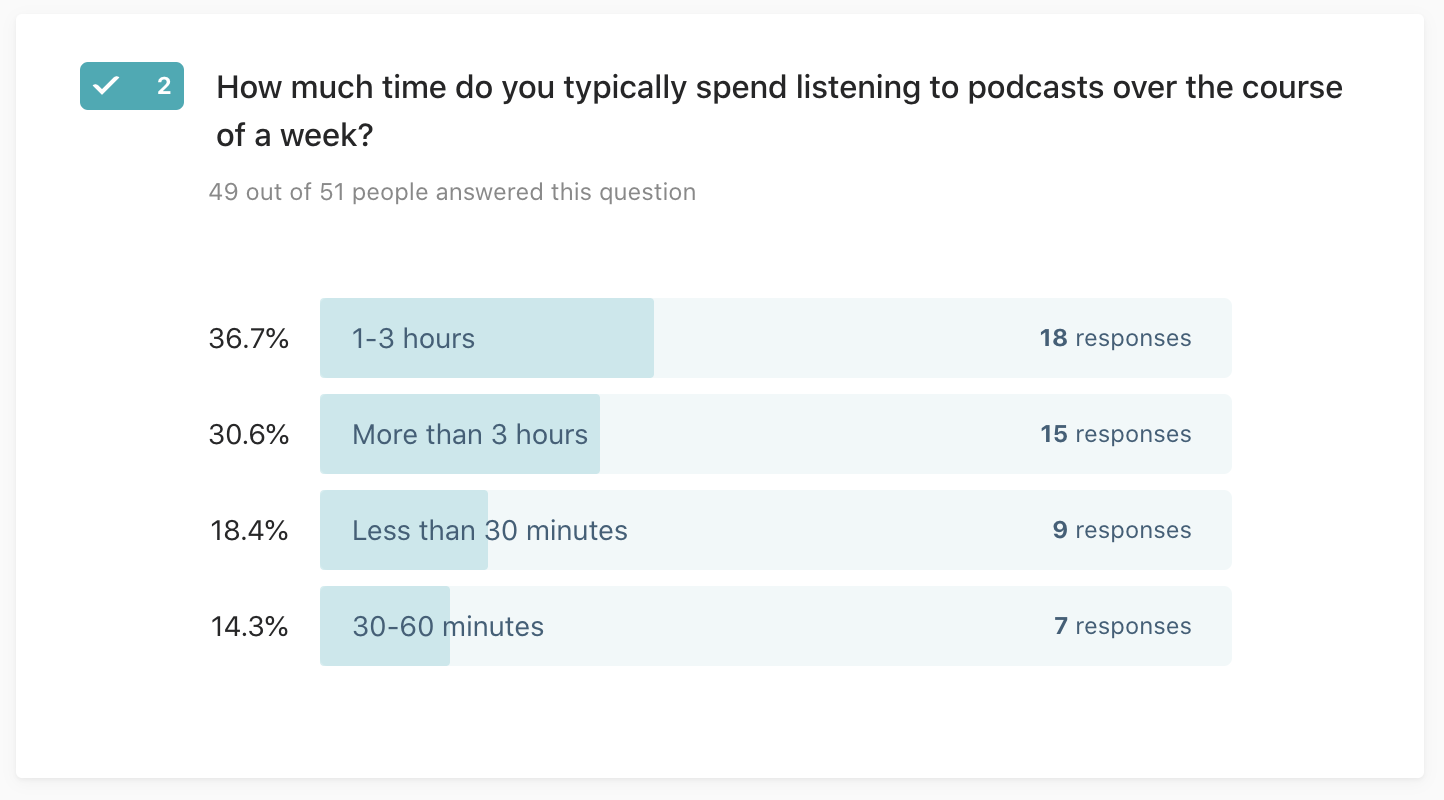Click the 30-60 minutes result bar
The height and width of the screenshot is (800, 1444).
click(x=775, y=626)
